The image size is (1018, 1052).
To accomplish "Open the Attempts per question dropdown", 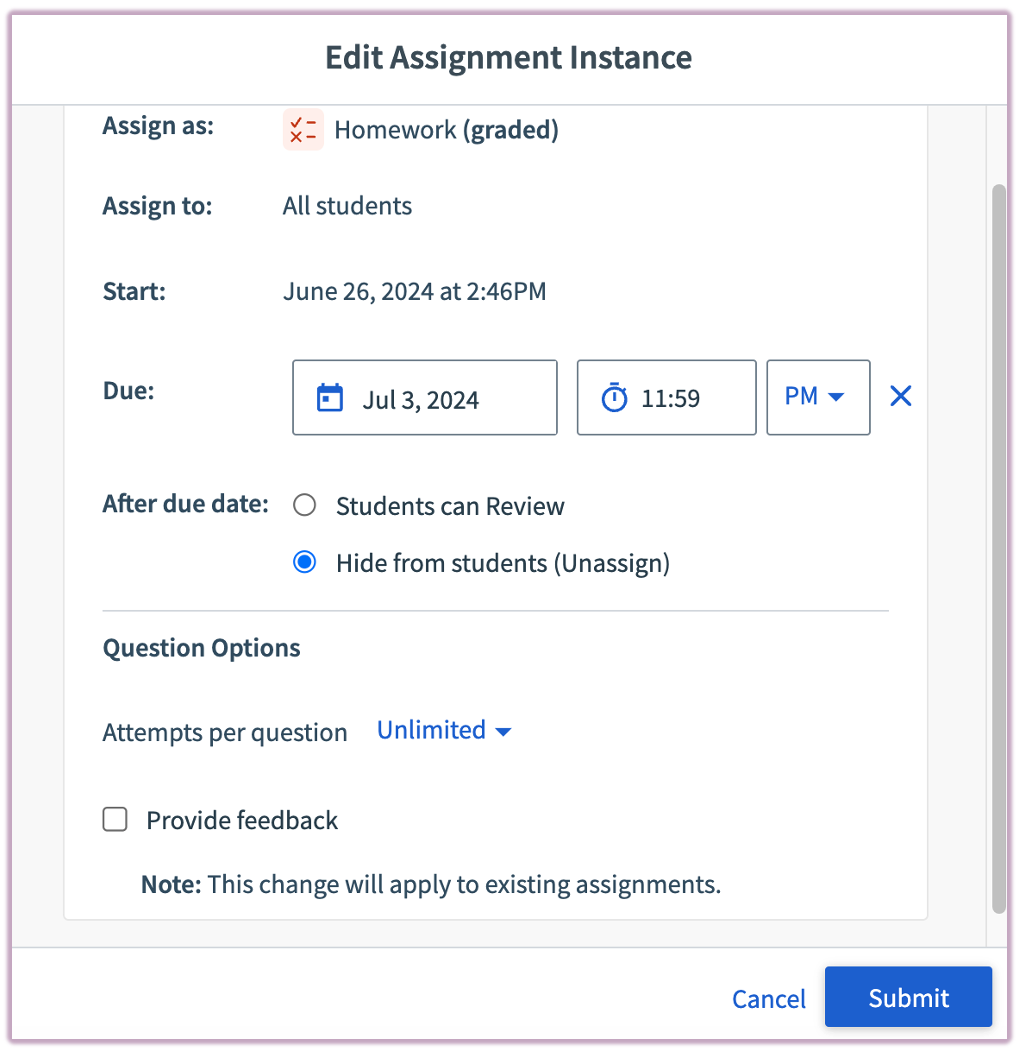I will click(x=444, y=731).
